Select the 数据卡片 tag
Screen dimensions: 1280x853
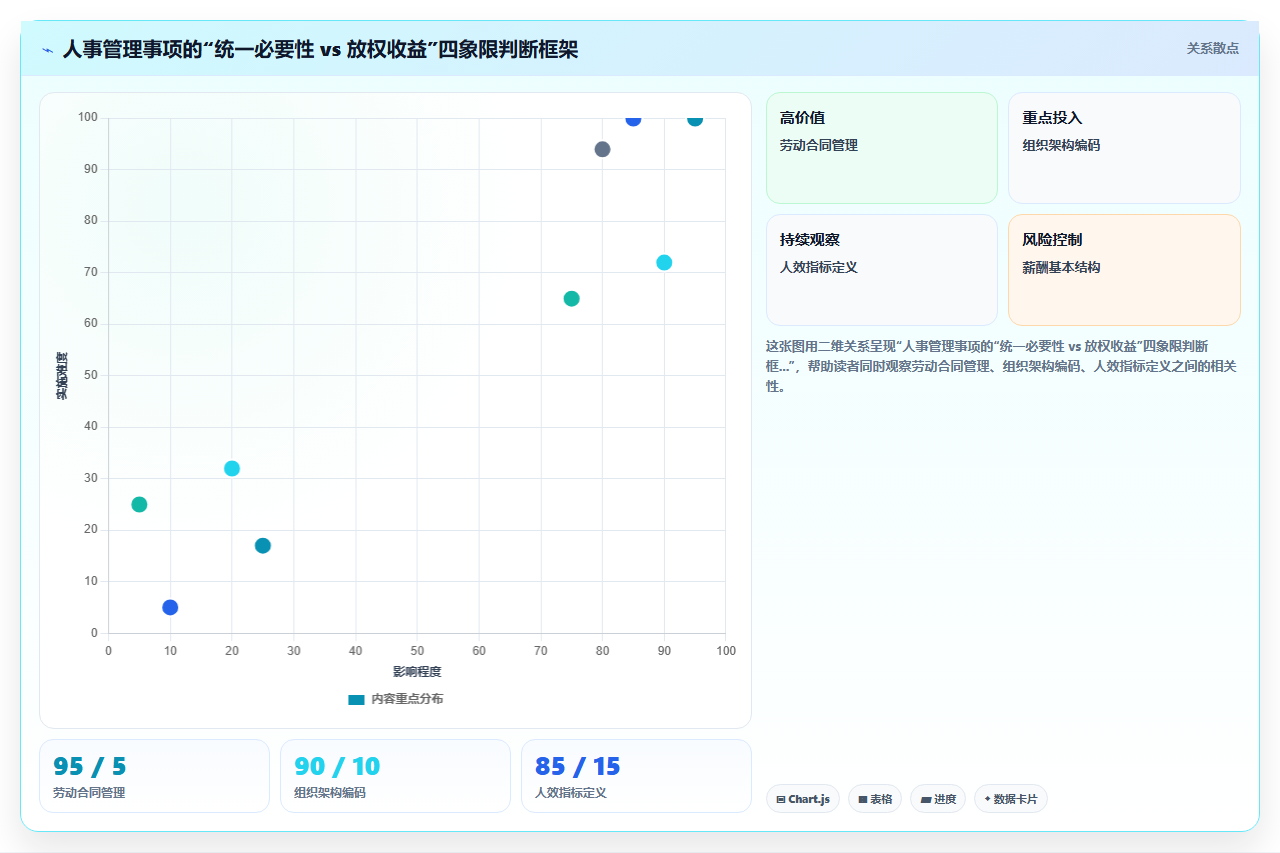coord(1011,799)
